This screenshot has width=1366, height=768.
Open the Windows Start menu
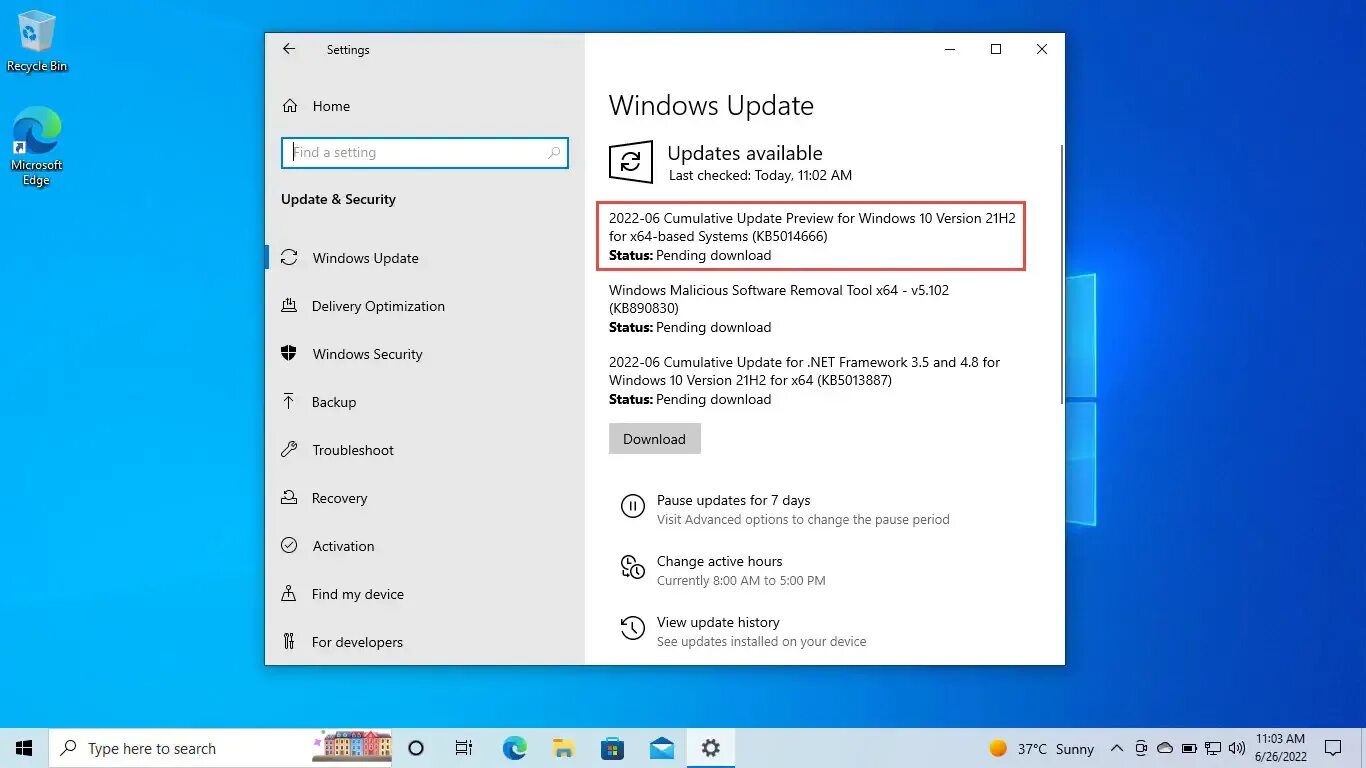pyautogui.click(x=24, y=748)
